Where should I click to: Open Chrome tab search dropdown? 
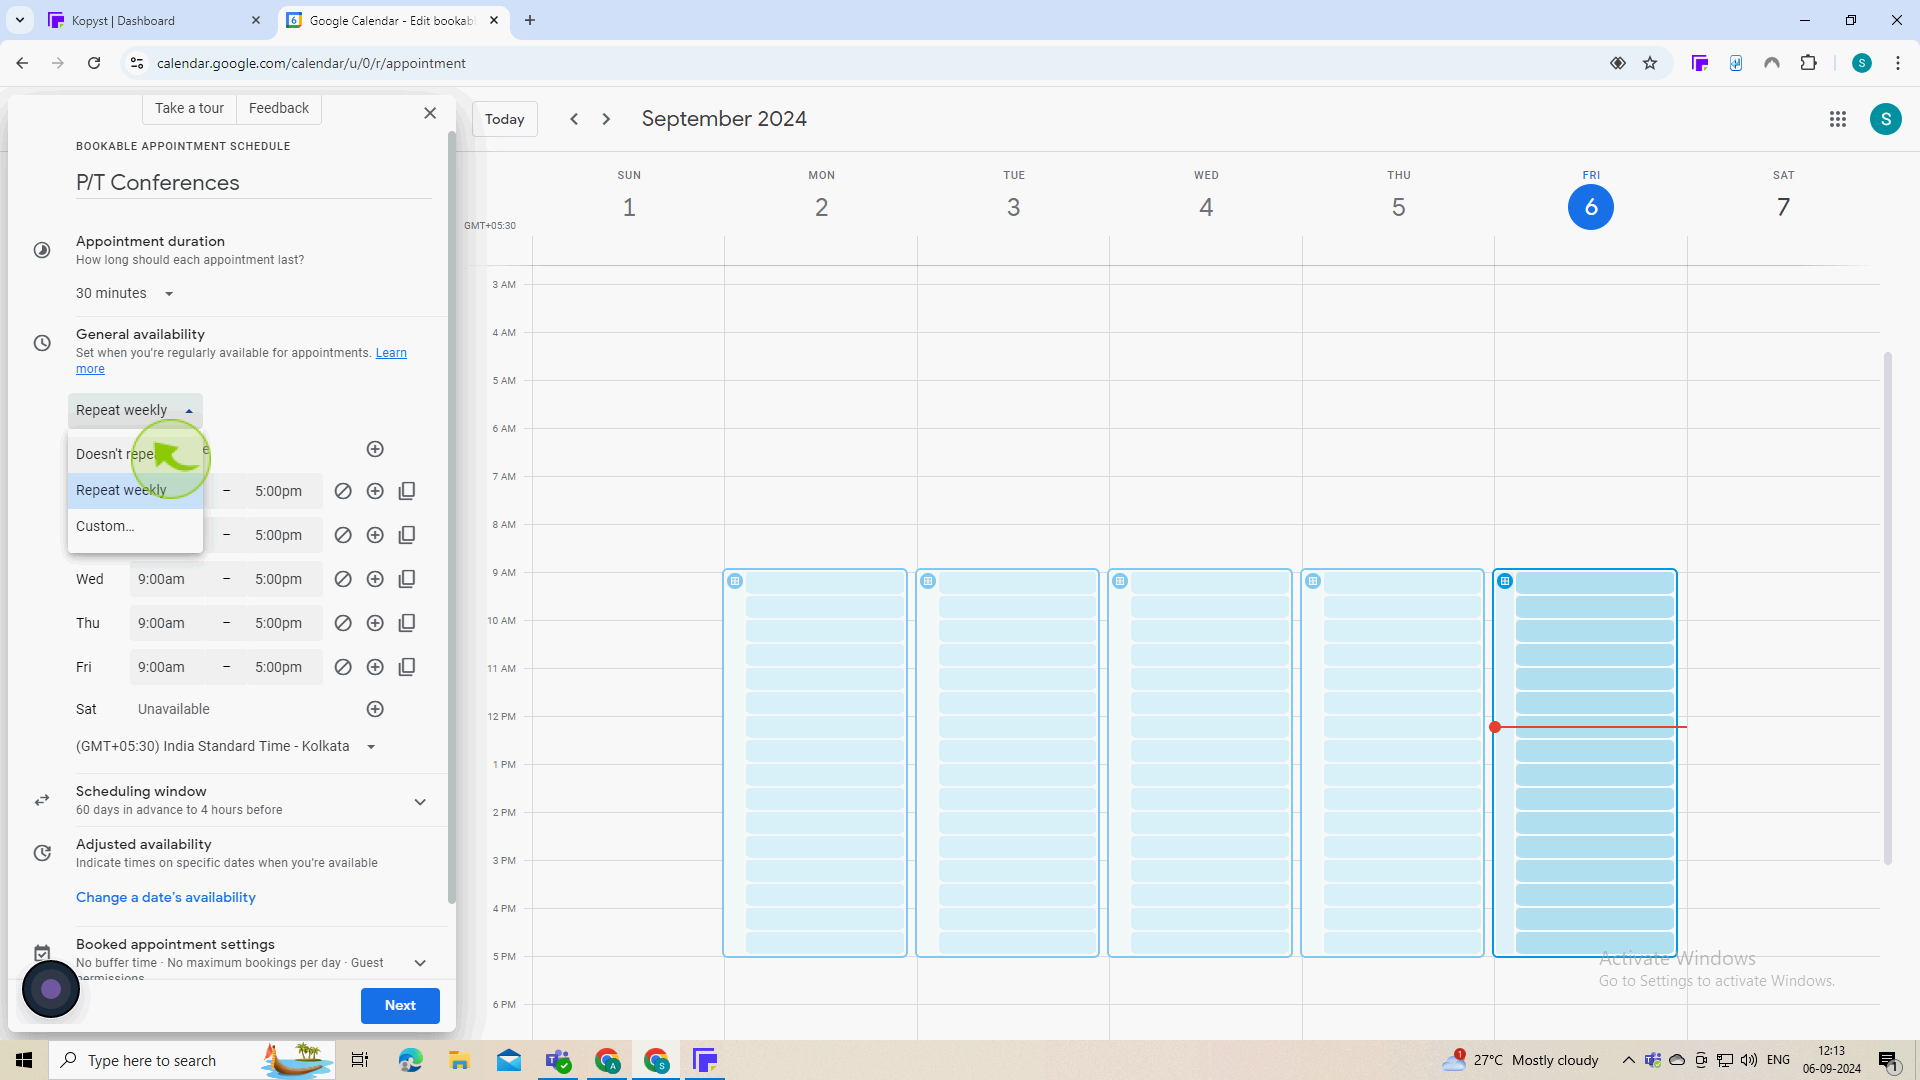click(x=19, y=20)
